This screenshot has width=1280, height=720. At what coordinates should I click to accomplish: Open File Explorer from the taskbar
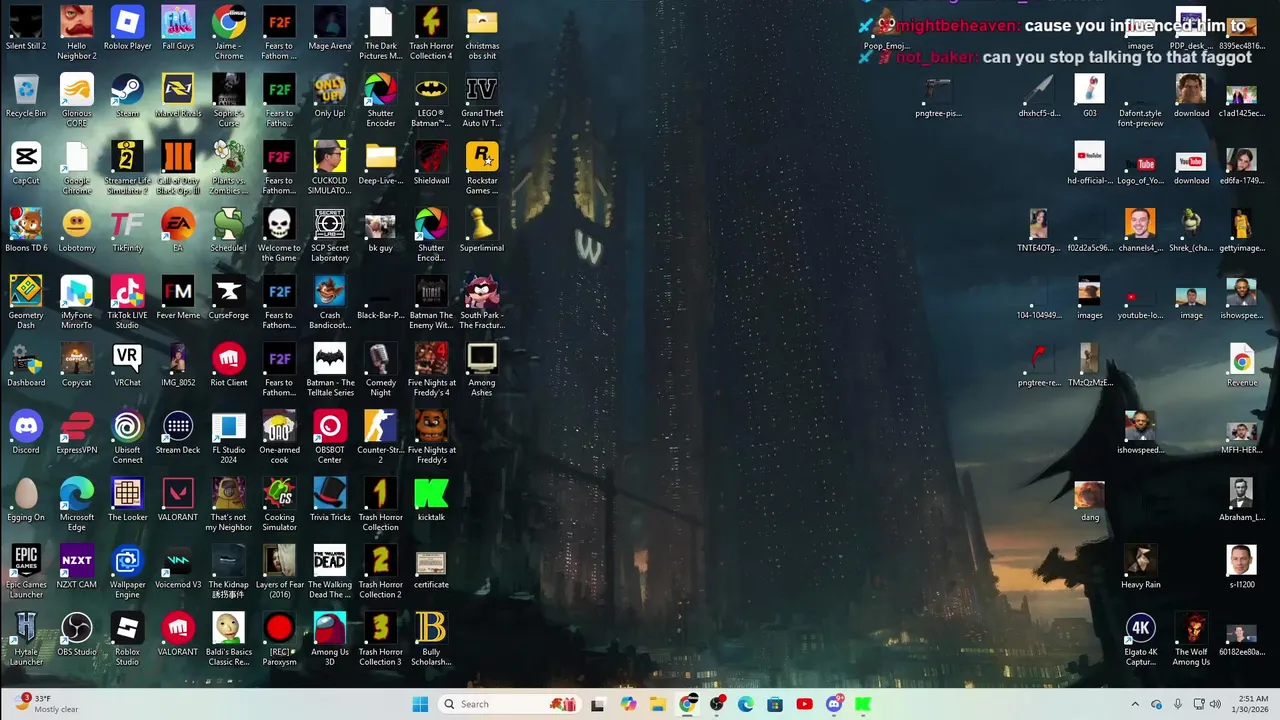pyautogui.click(x=657, y=704)
